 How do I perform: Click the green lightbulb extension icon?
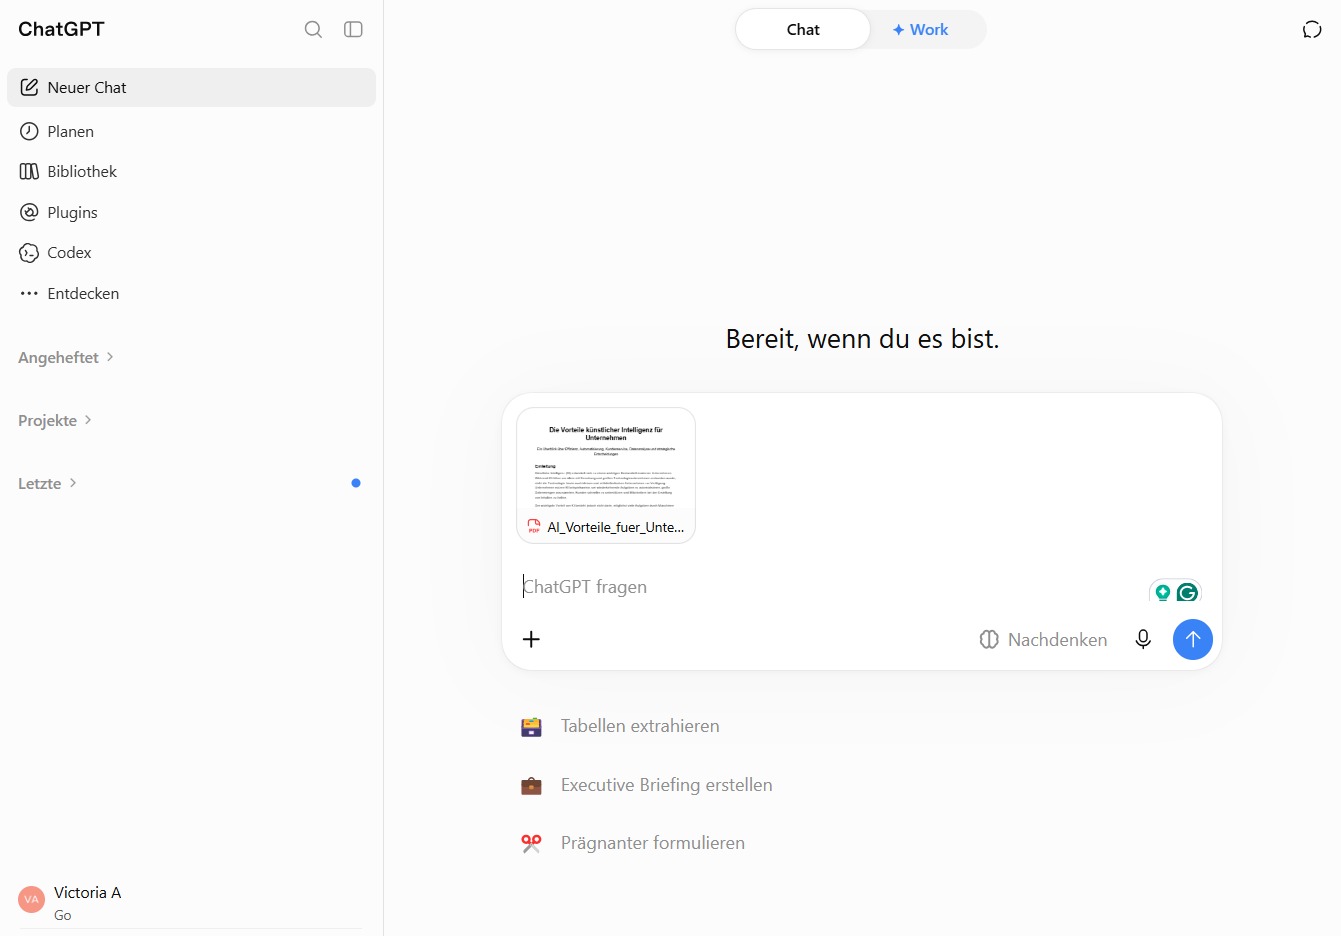1163,592
